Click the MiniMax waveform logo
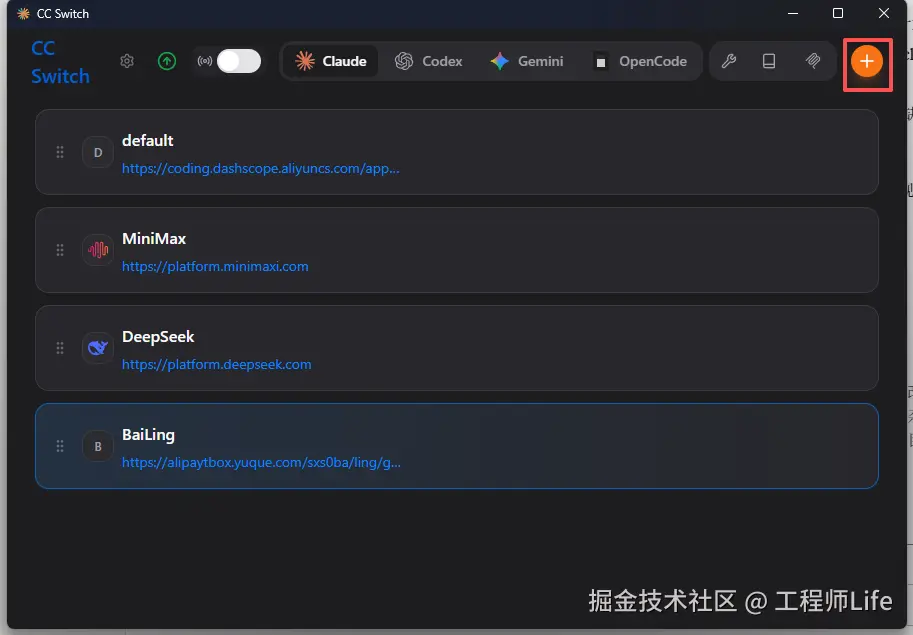Viewport: 913px width, 635px height. [98, 250]
